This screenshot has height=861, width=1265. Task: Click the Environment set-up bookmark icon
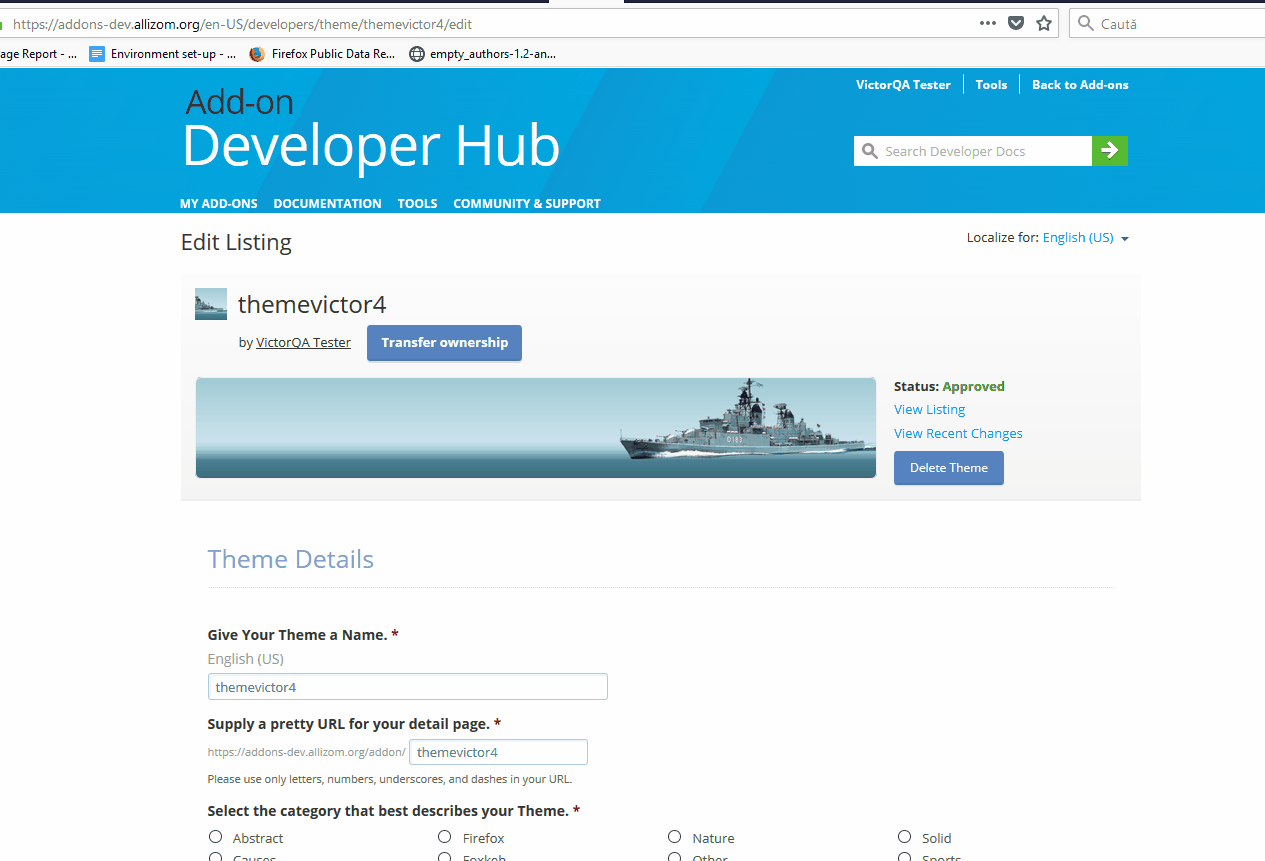pyautogui.click(x=97, y=54)
